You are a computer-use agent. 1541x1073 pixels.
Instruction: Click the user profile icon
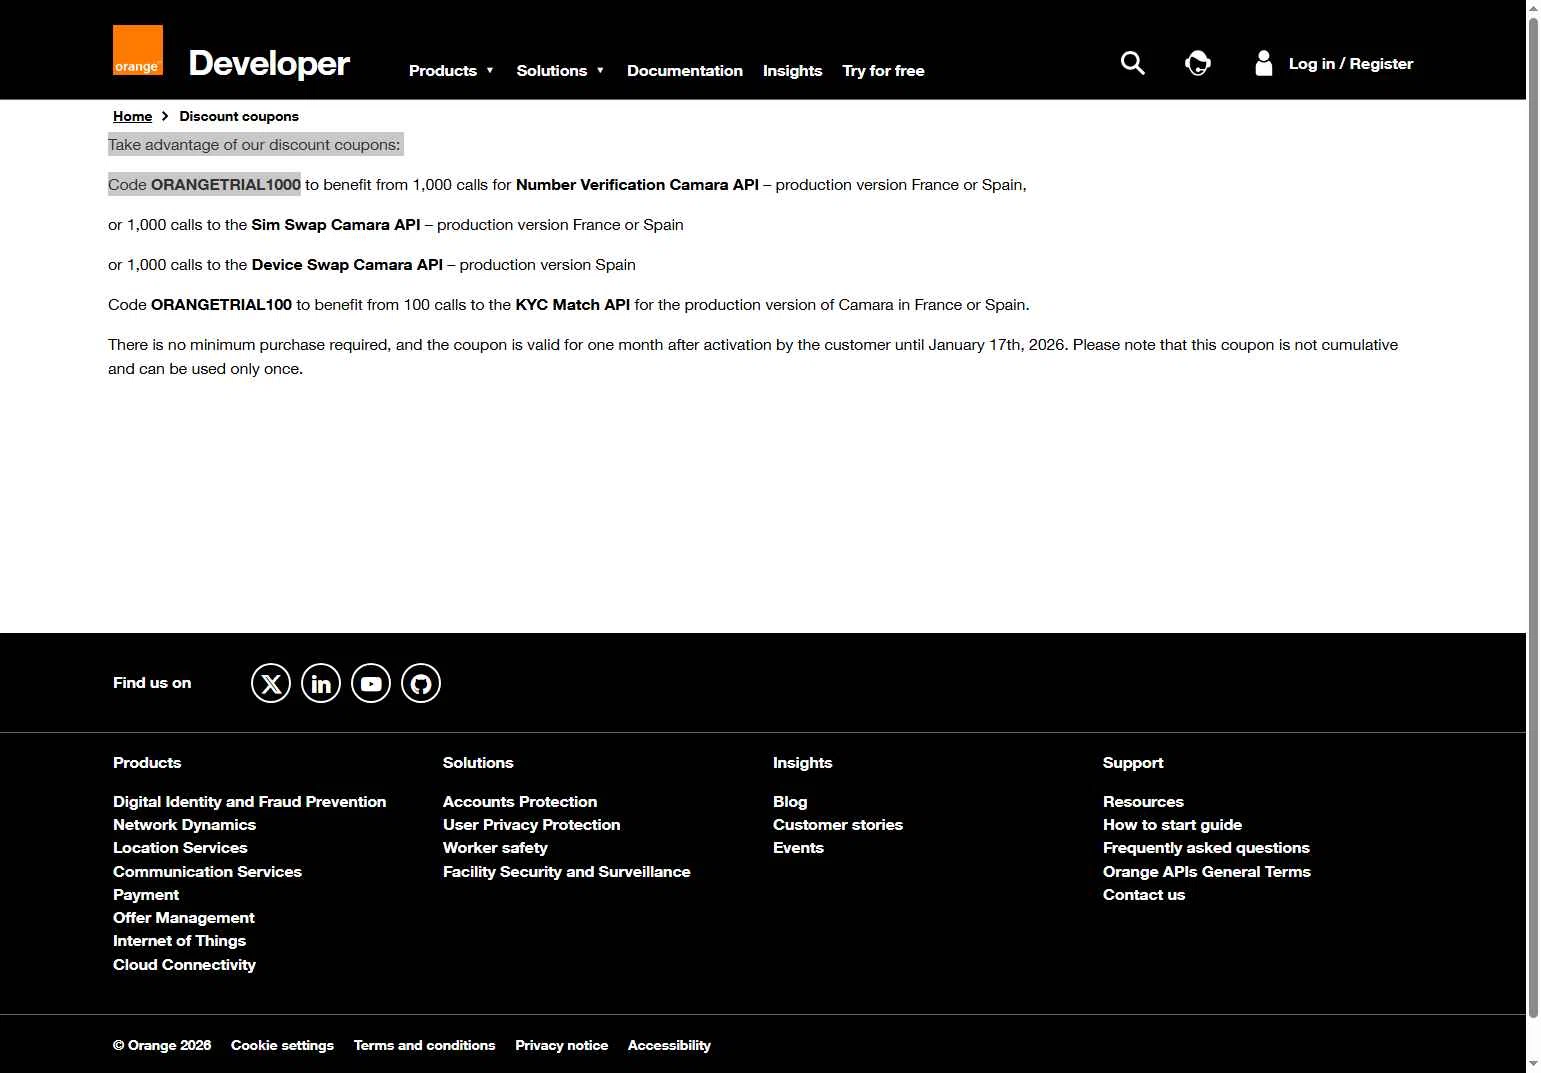point(1263,63)
